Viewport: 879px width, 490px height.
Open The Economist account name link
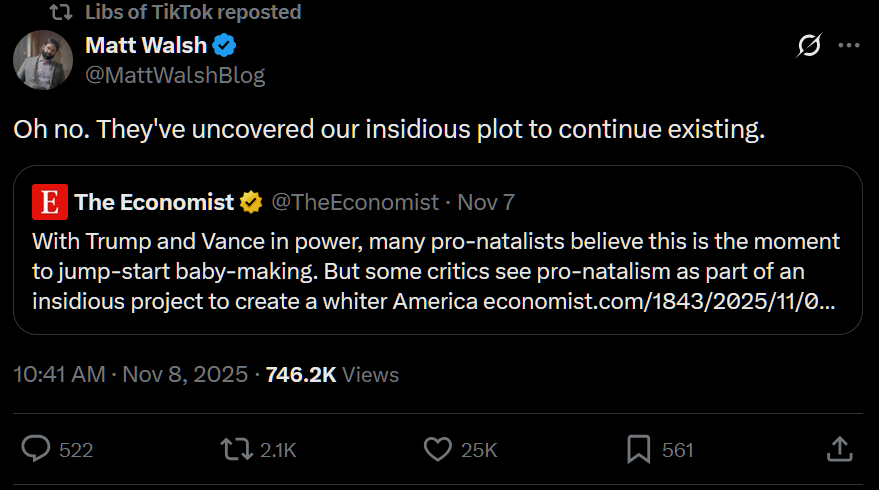click(153, 202)
